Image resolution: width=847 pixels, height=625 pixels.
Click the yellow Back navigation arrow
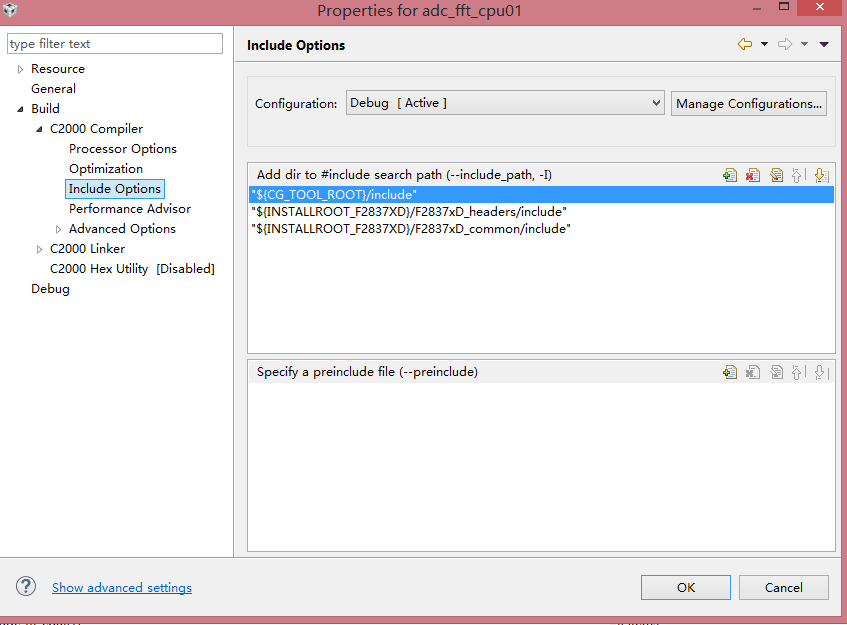tap(744, 44)
